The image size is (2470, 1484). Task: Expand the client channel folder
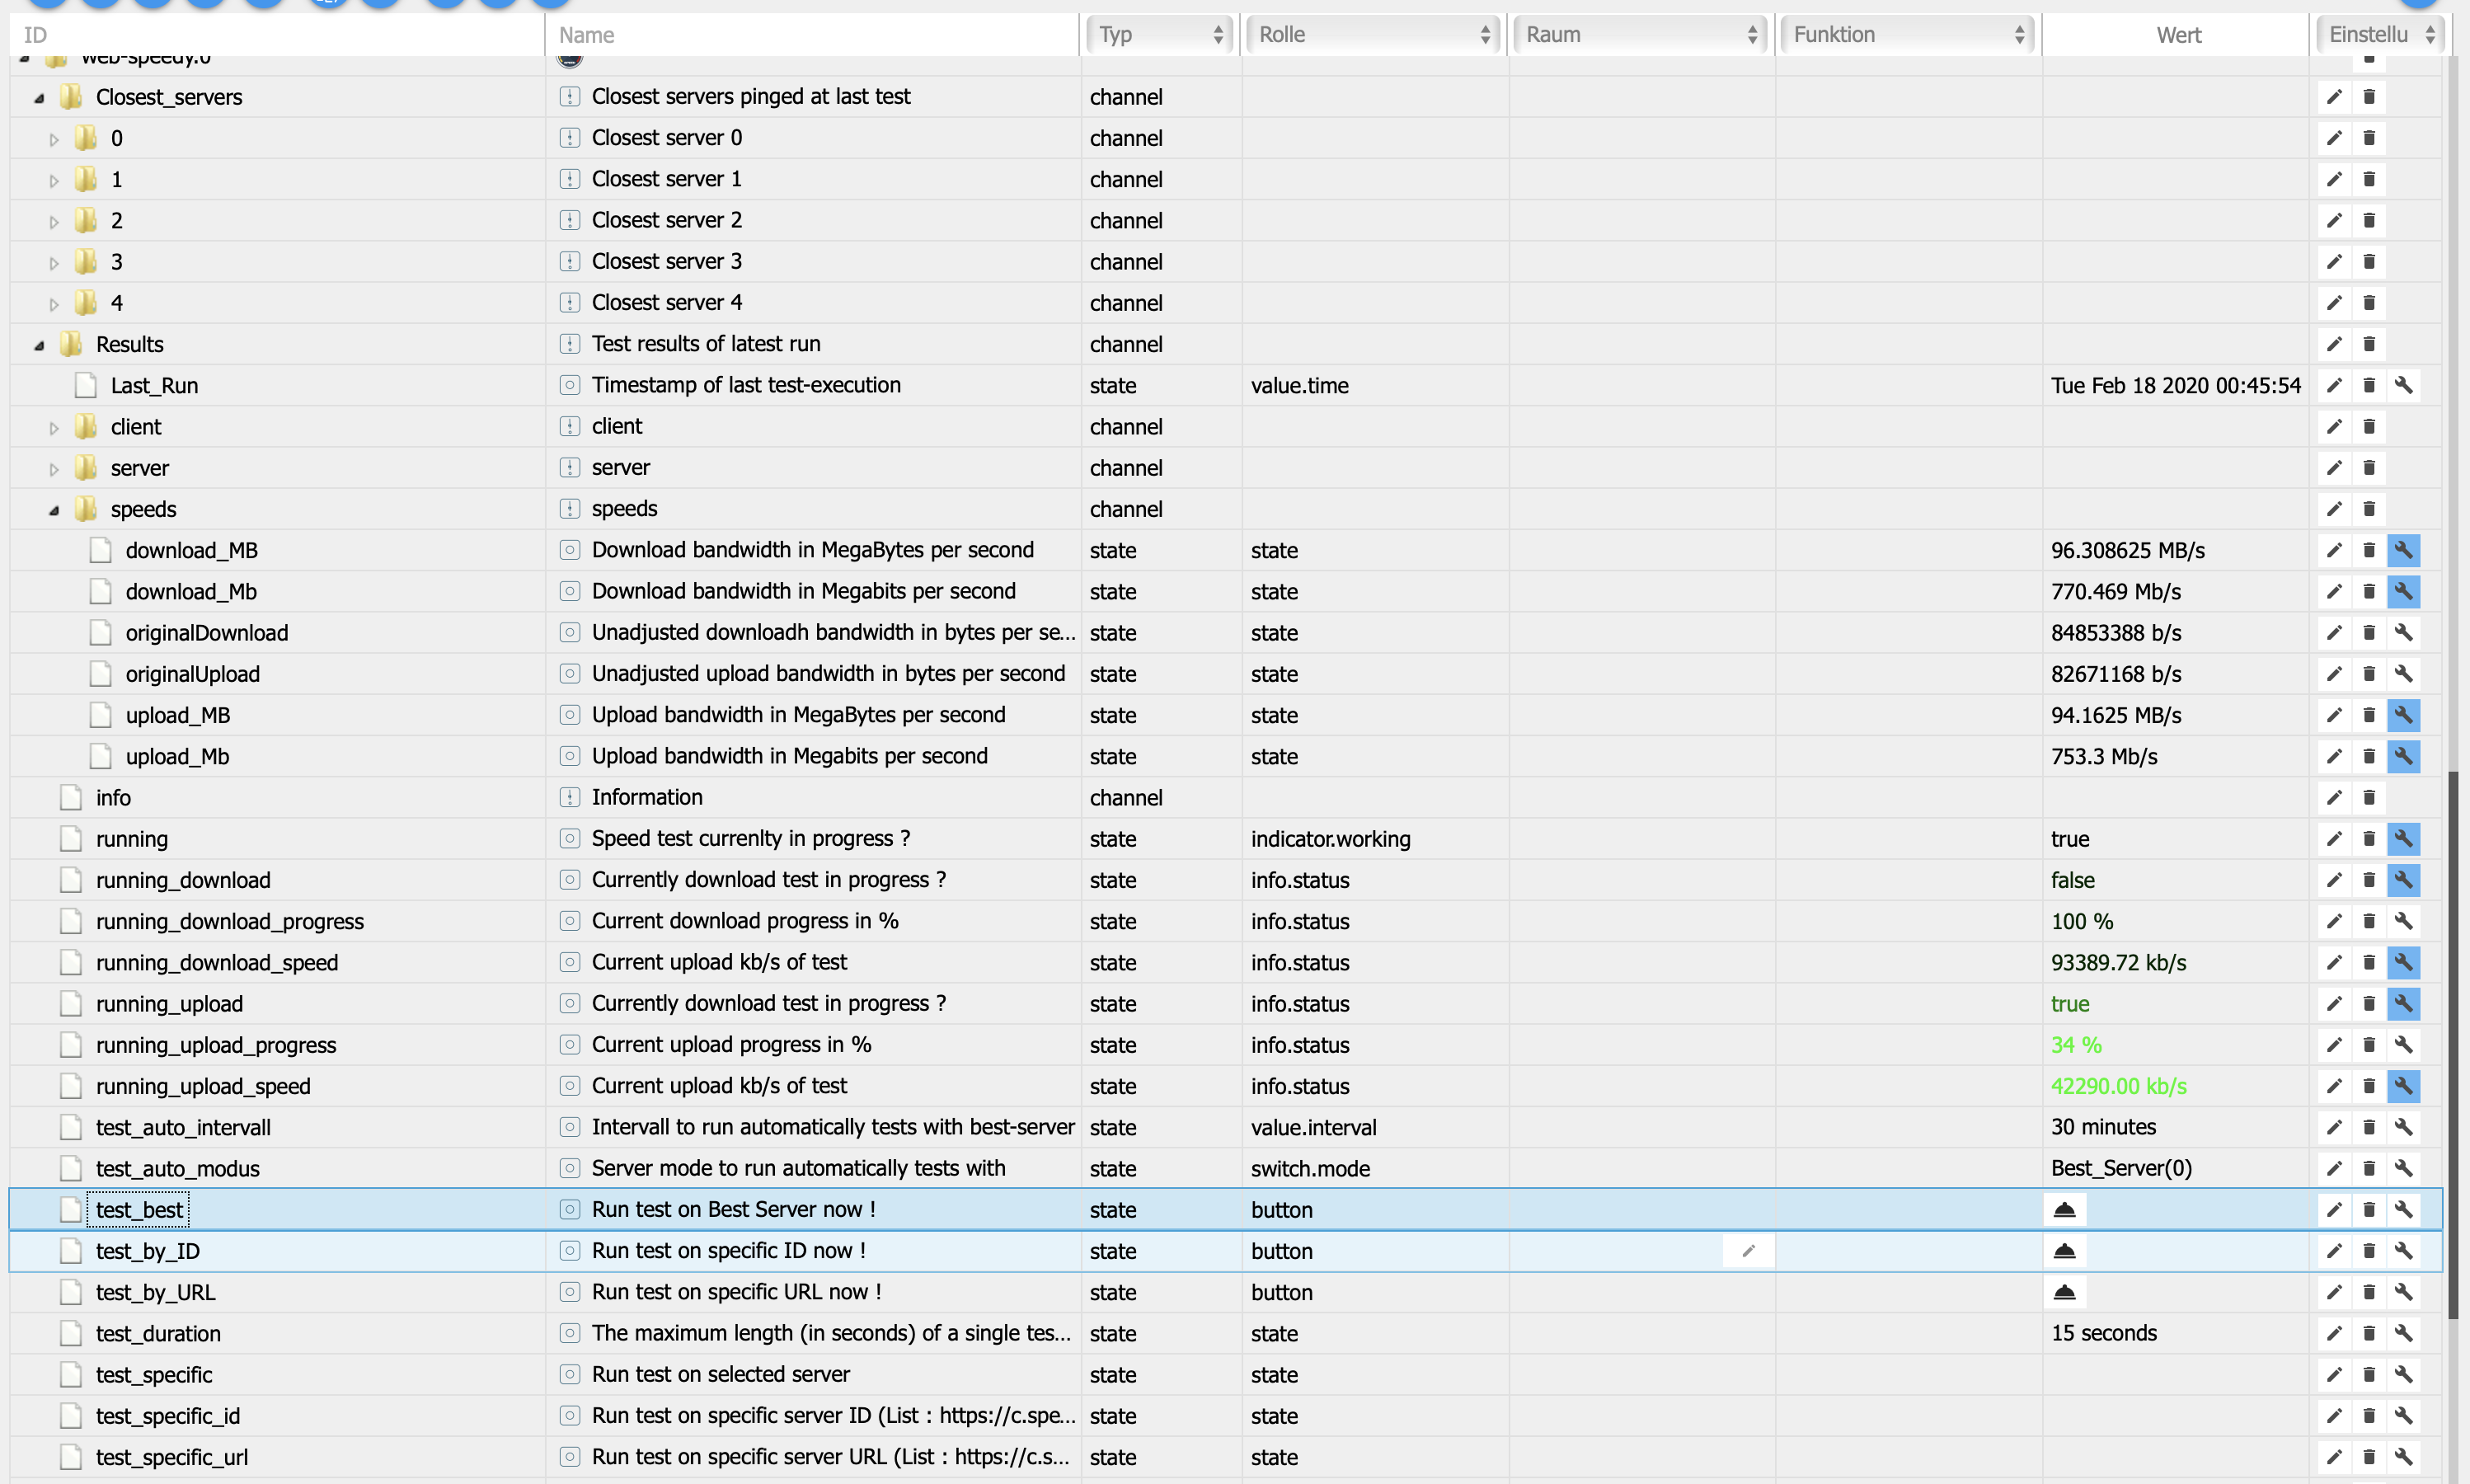click(x=54, y=428)
